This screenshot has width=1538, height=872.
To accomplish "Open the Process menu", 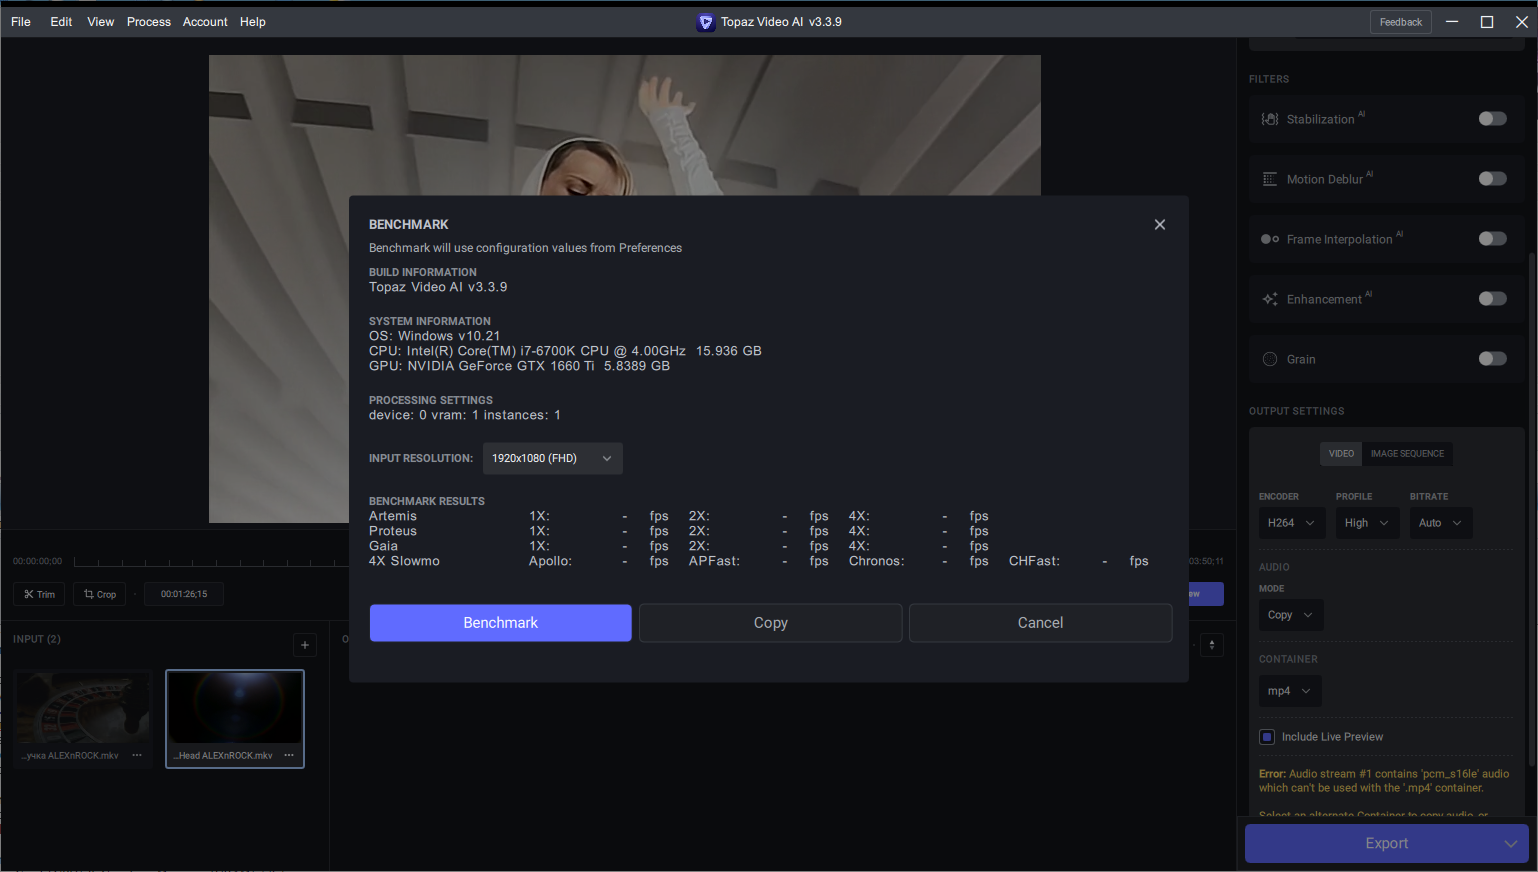I will coord(149,21).
